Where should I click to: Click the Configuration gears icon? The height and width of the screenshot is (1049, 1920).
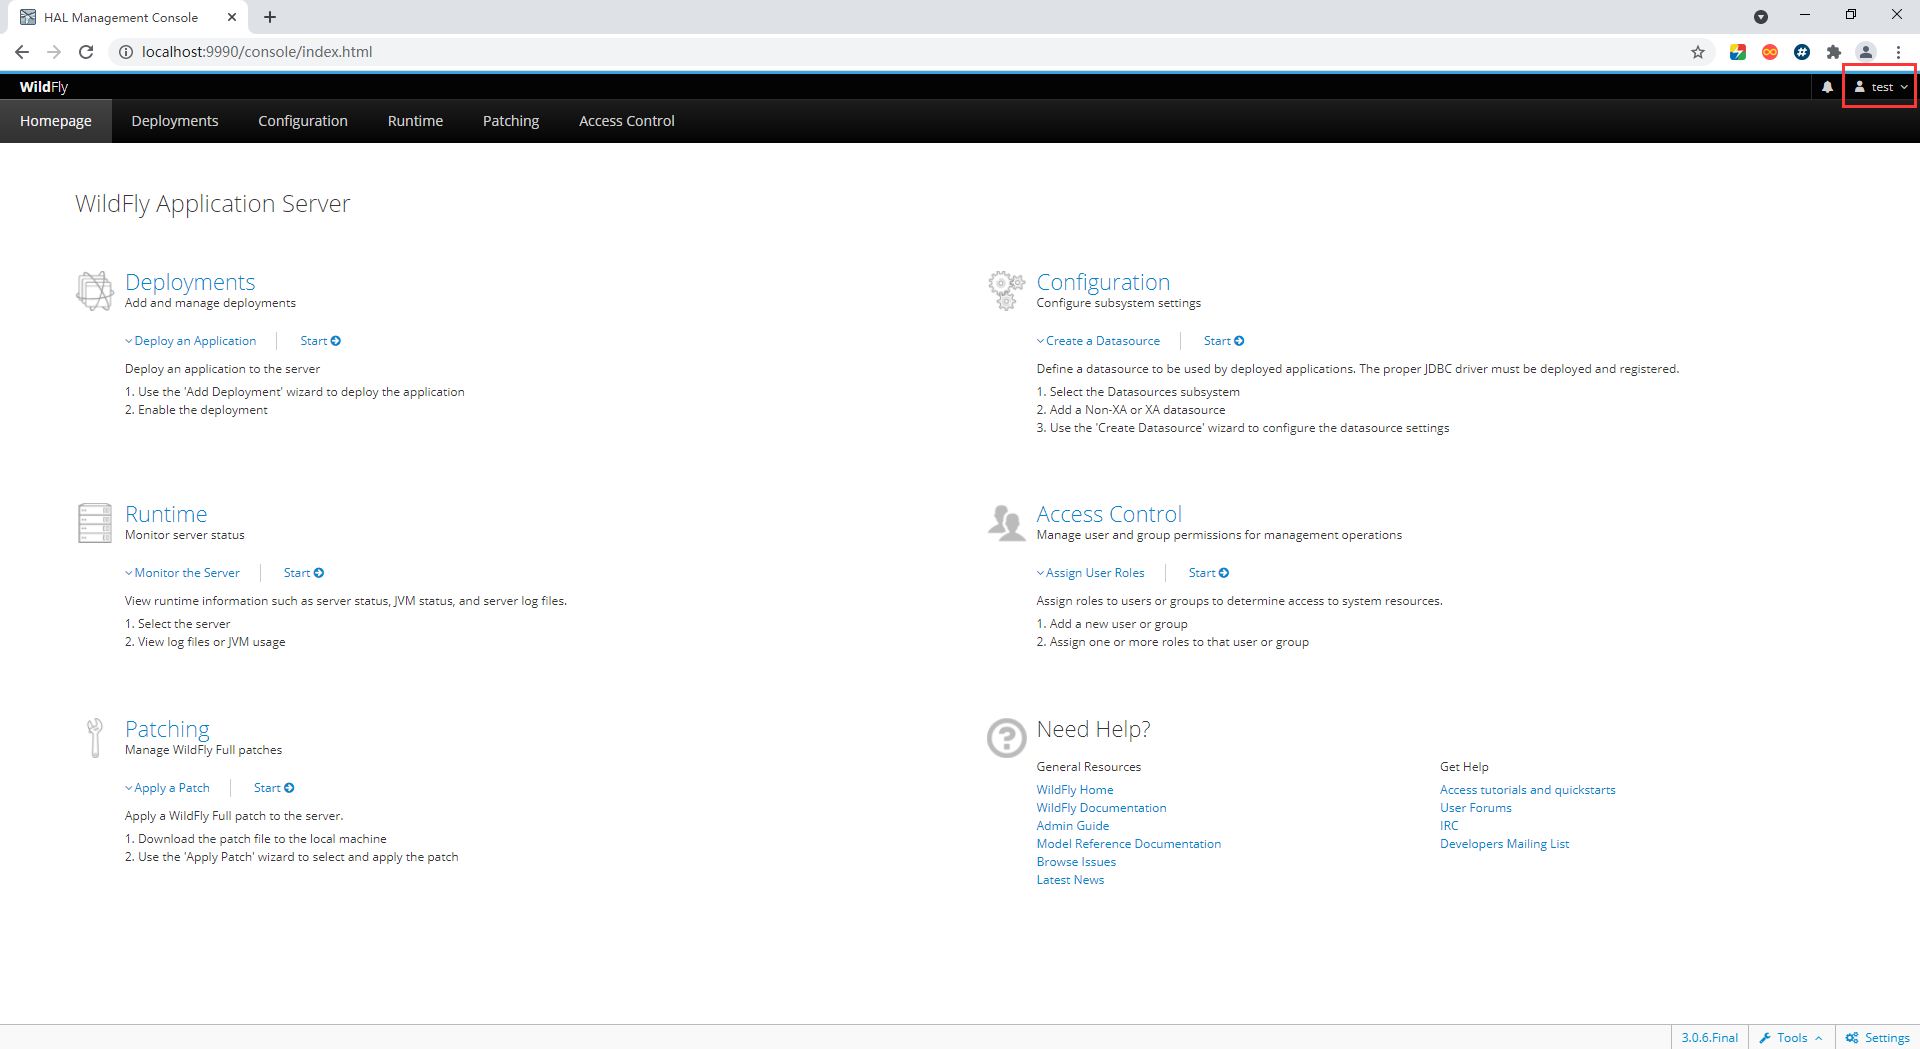(1006, 290)
